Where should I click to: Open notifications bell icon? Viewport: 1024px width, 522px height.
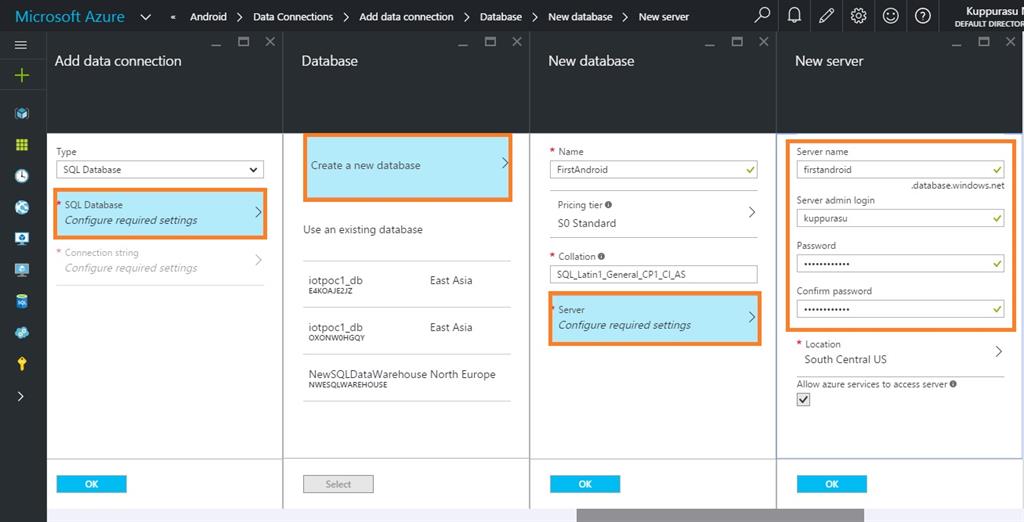[794, 16]
